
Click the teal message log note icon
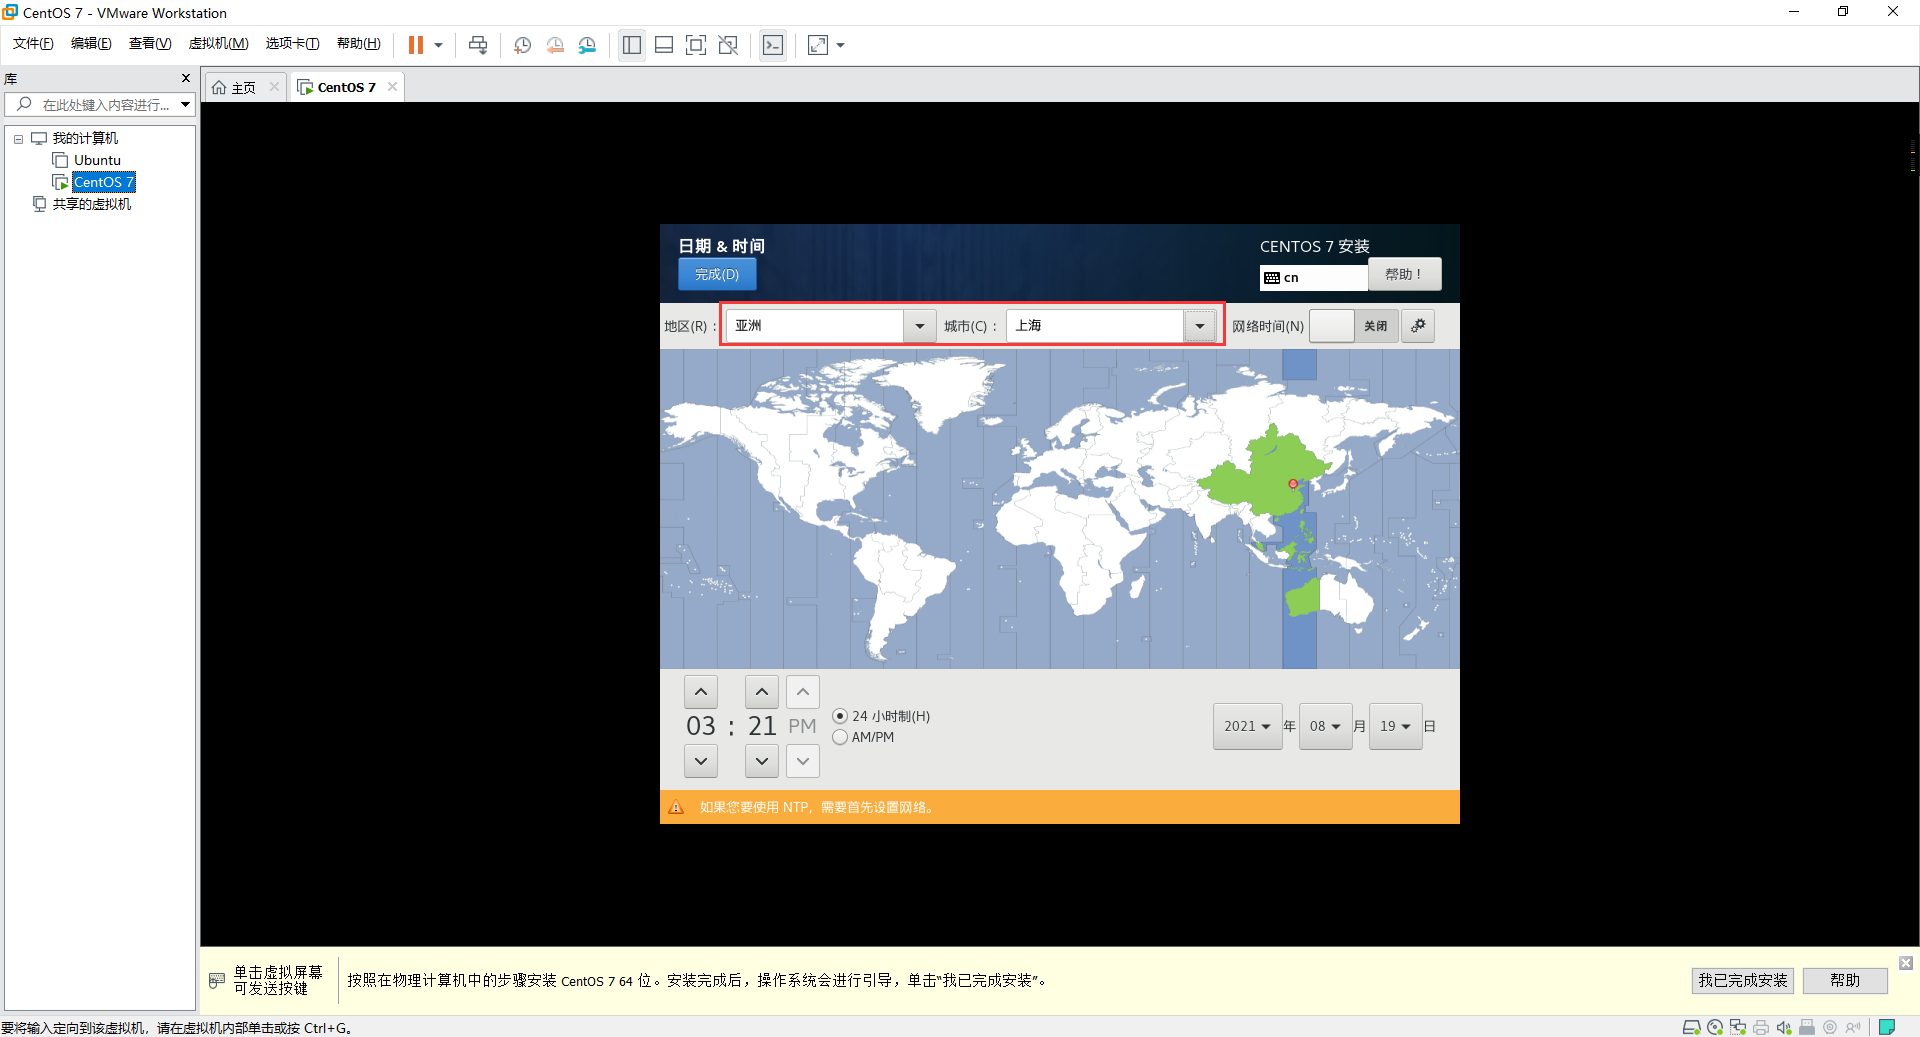1887,1027
